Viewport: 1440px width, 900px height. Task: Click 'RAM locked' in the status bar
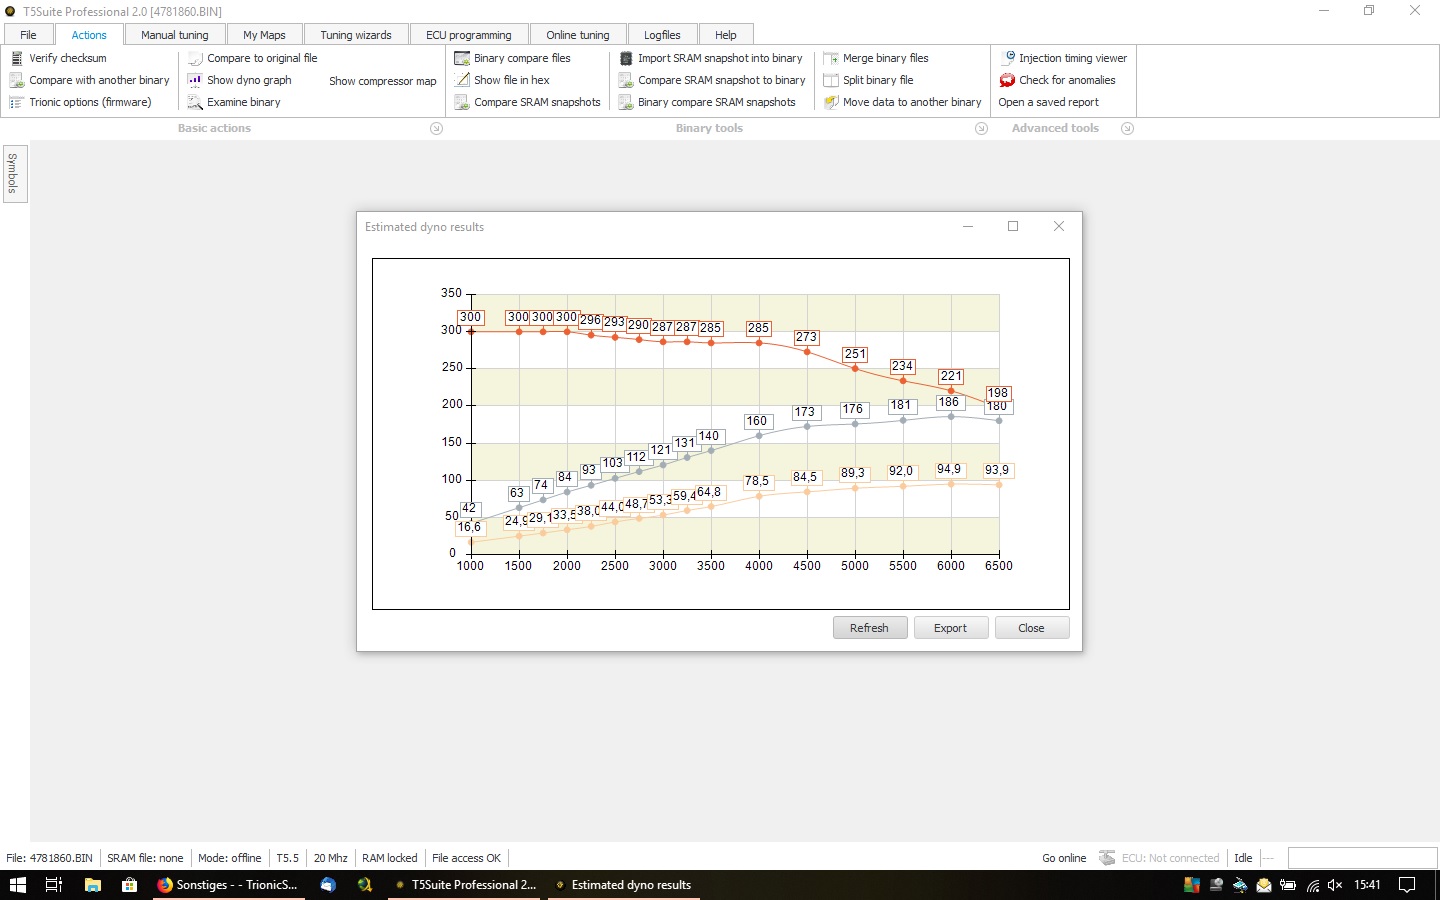point(390,858)
